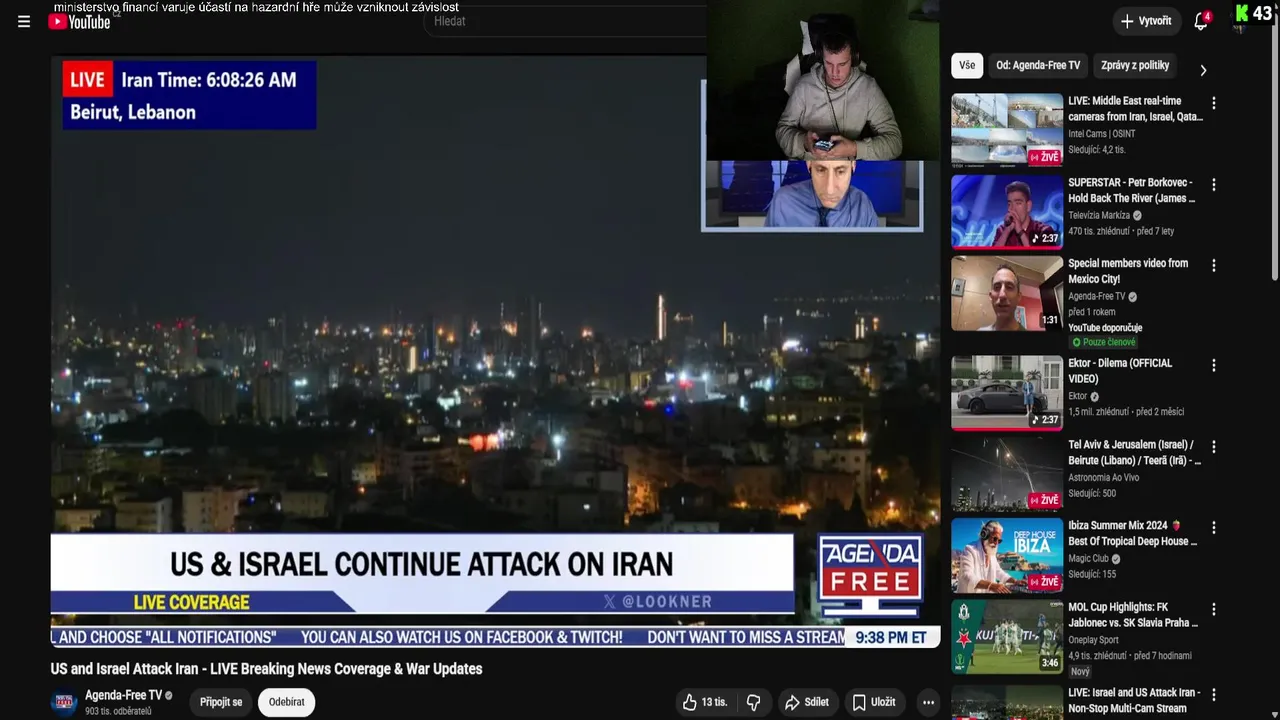Image resolution: width=1280 pixels, height=720 pixels.
Task: Open more actions ellipsis under video
Action: (928, 702)
